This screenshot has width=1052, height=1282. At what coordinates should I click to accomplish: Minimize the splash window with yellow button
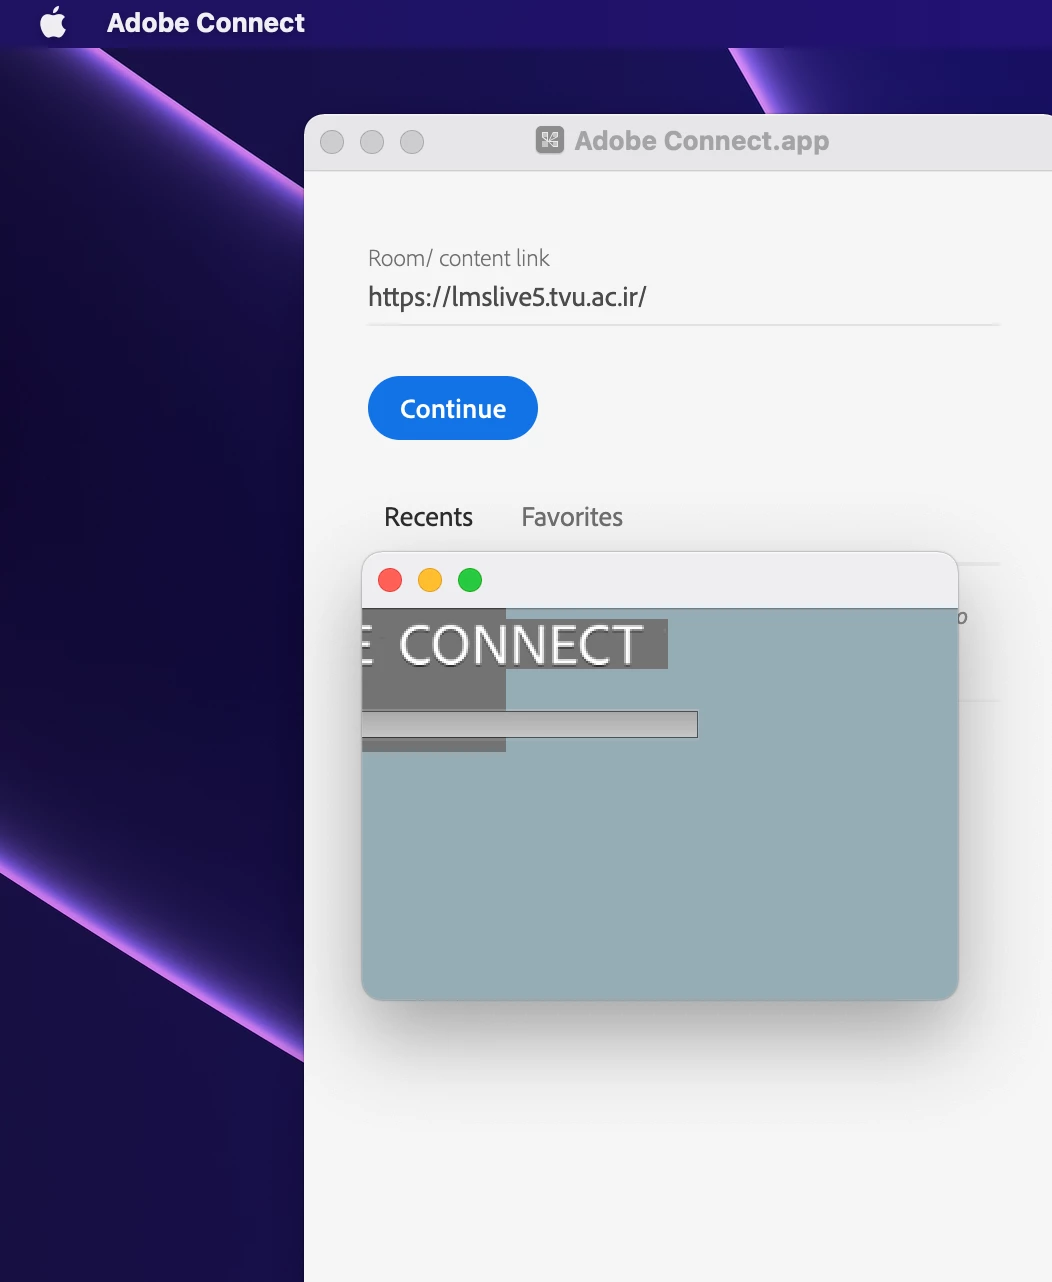pyautogui.click(x=430, y=580)
